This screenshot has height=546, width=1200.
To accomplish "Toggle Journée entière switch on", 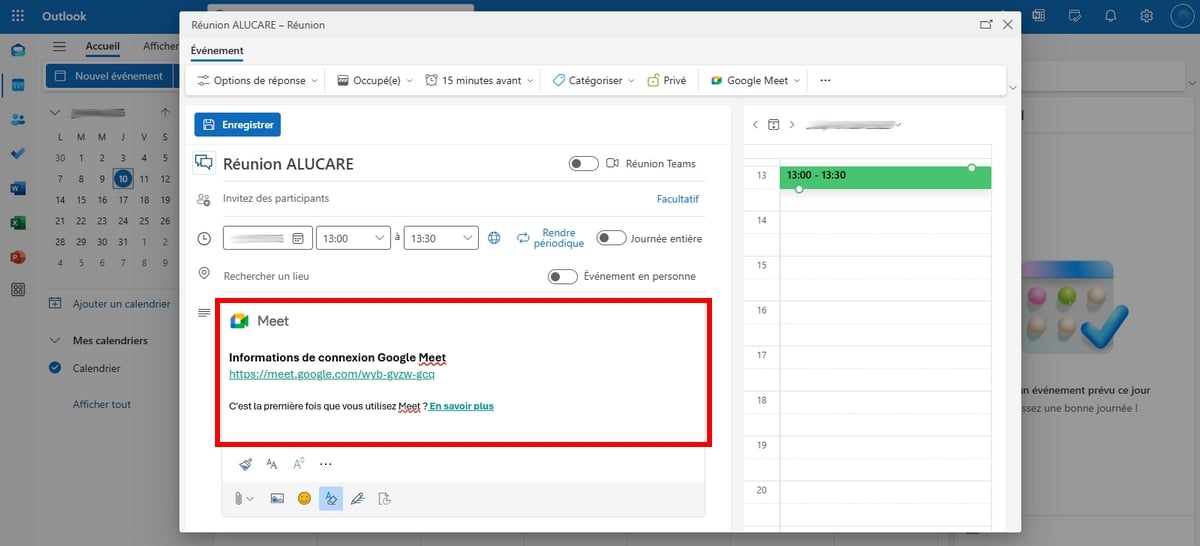I will tap(611, 238).
